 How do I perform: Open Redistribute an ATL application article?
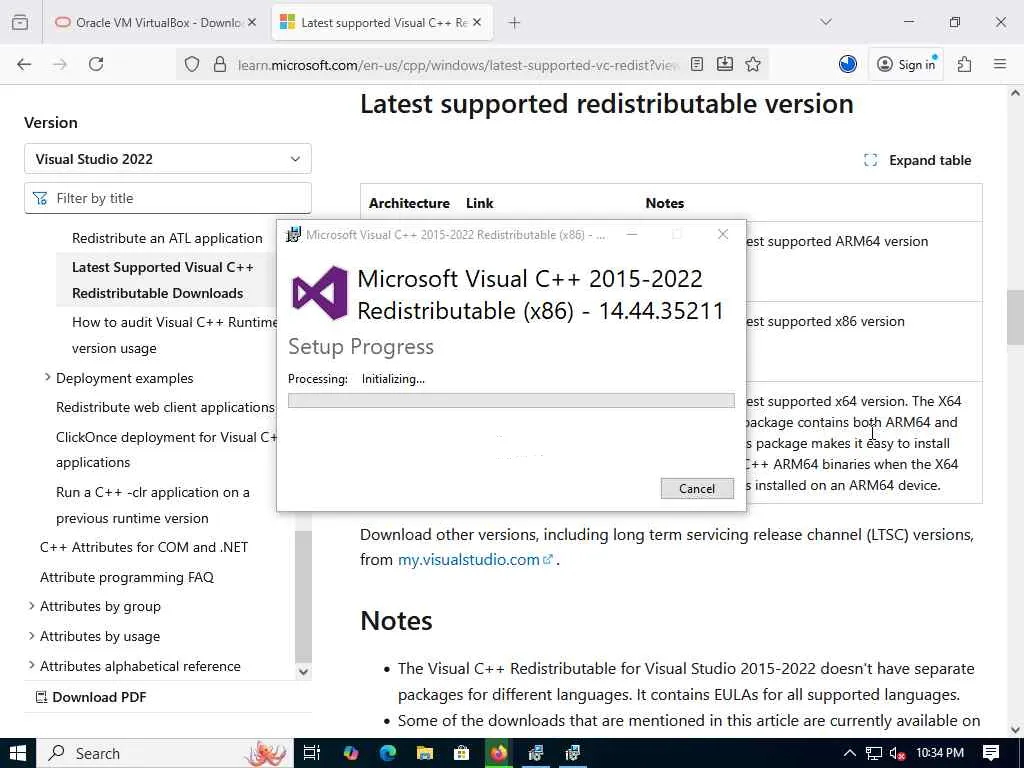(167, 238)
